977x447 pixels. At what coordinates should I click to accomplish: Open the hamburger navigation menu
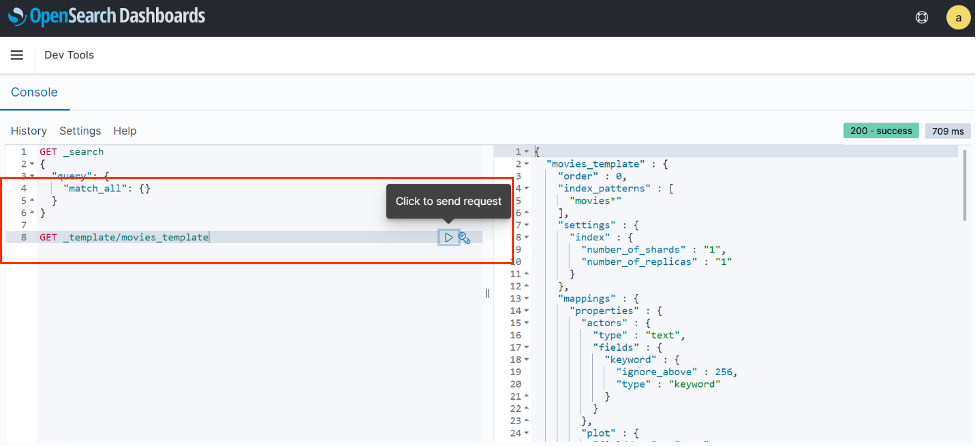tap(17, 55)
